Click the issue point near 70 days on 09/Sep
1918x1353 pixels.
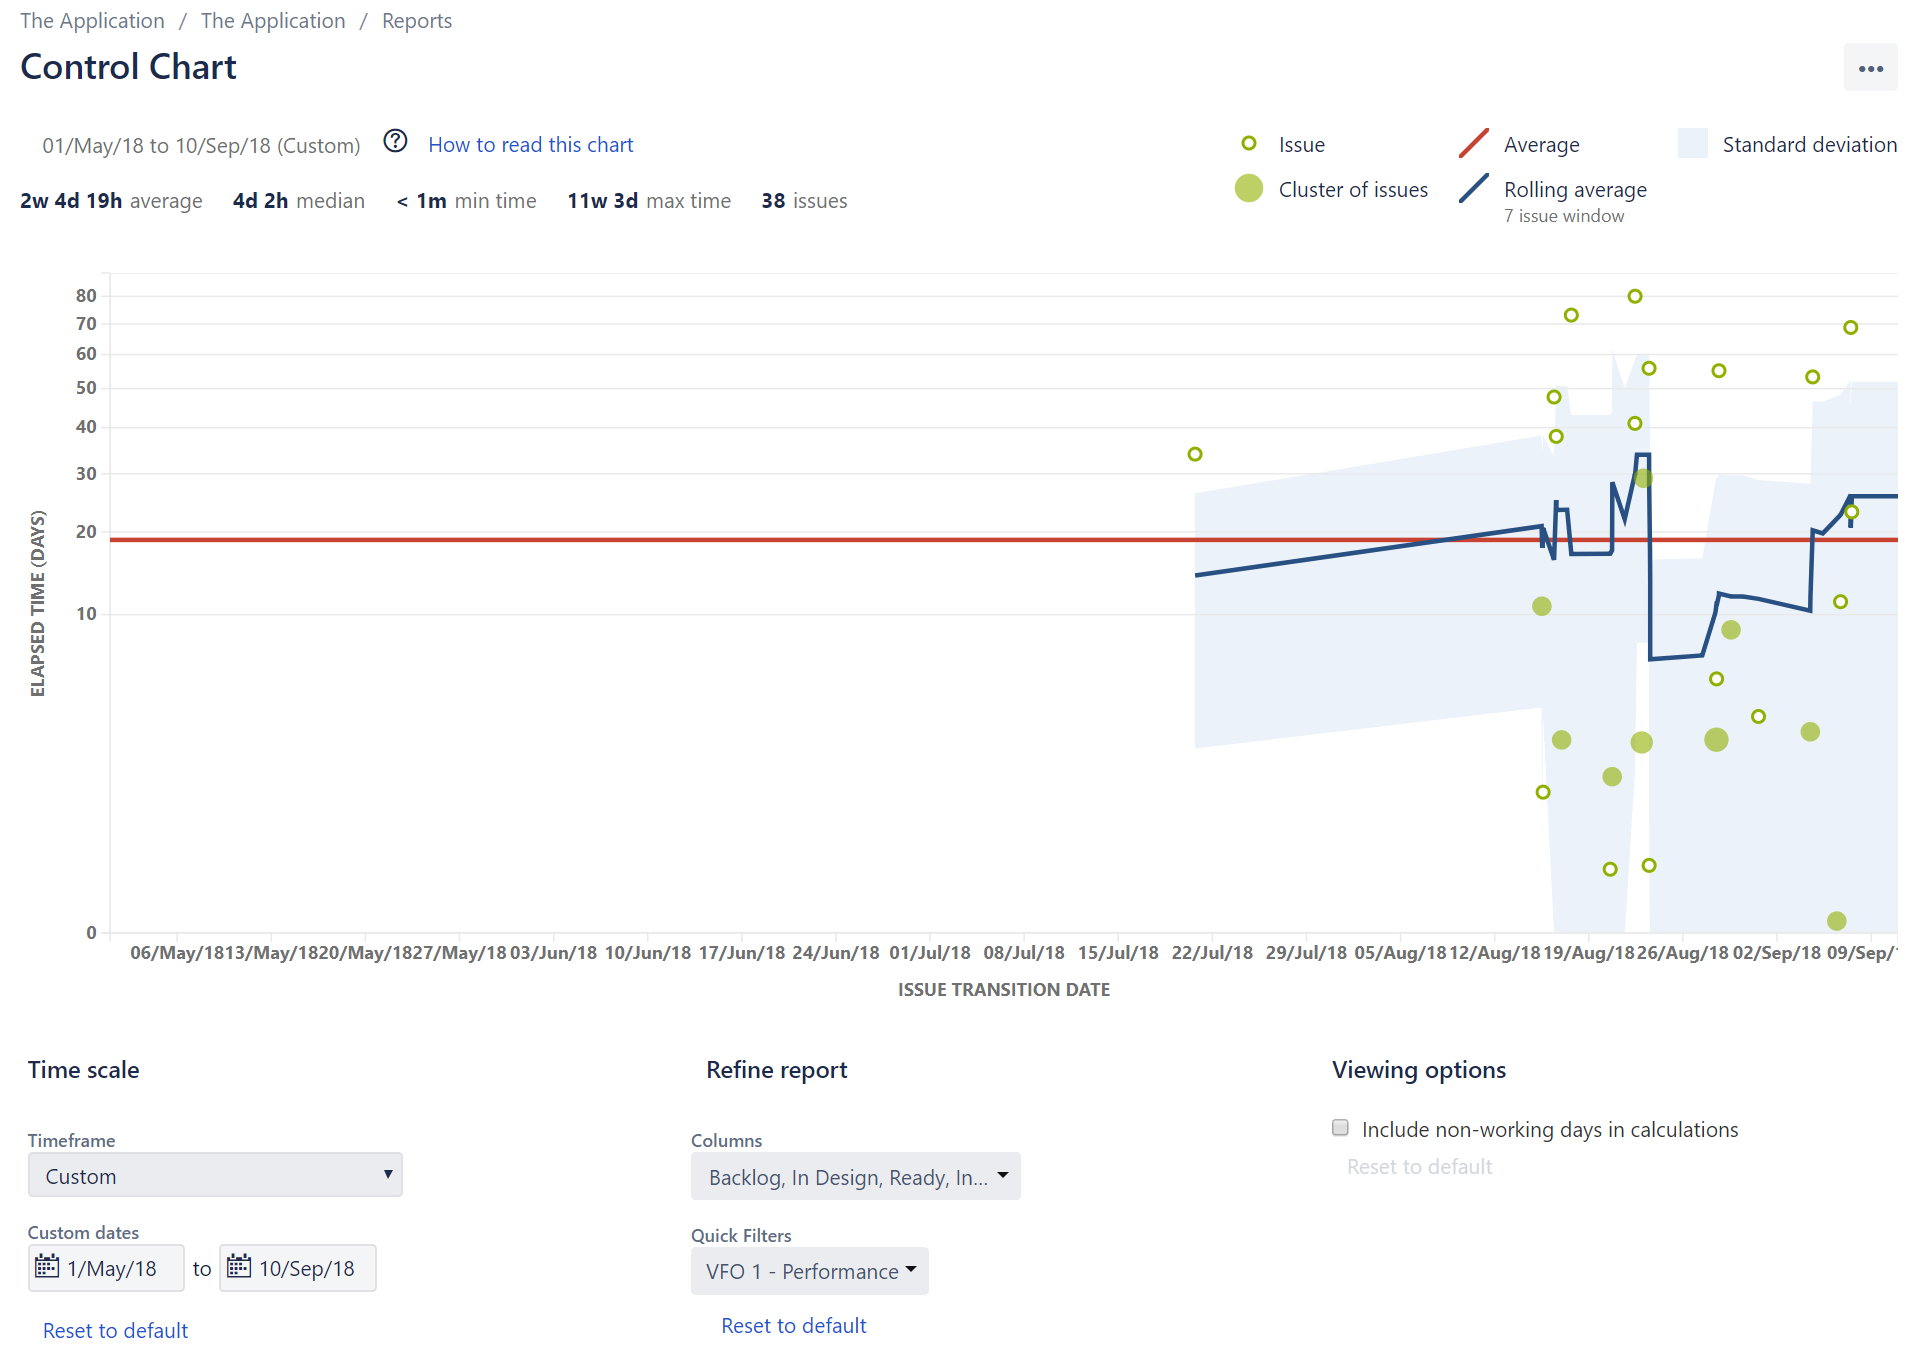1851,327
